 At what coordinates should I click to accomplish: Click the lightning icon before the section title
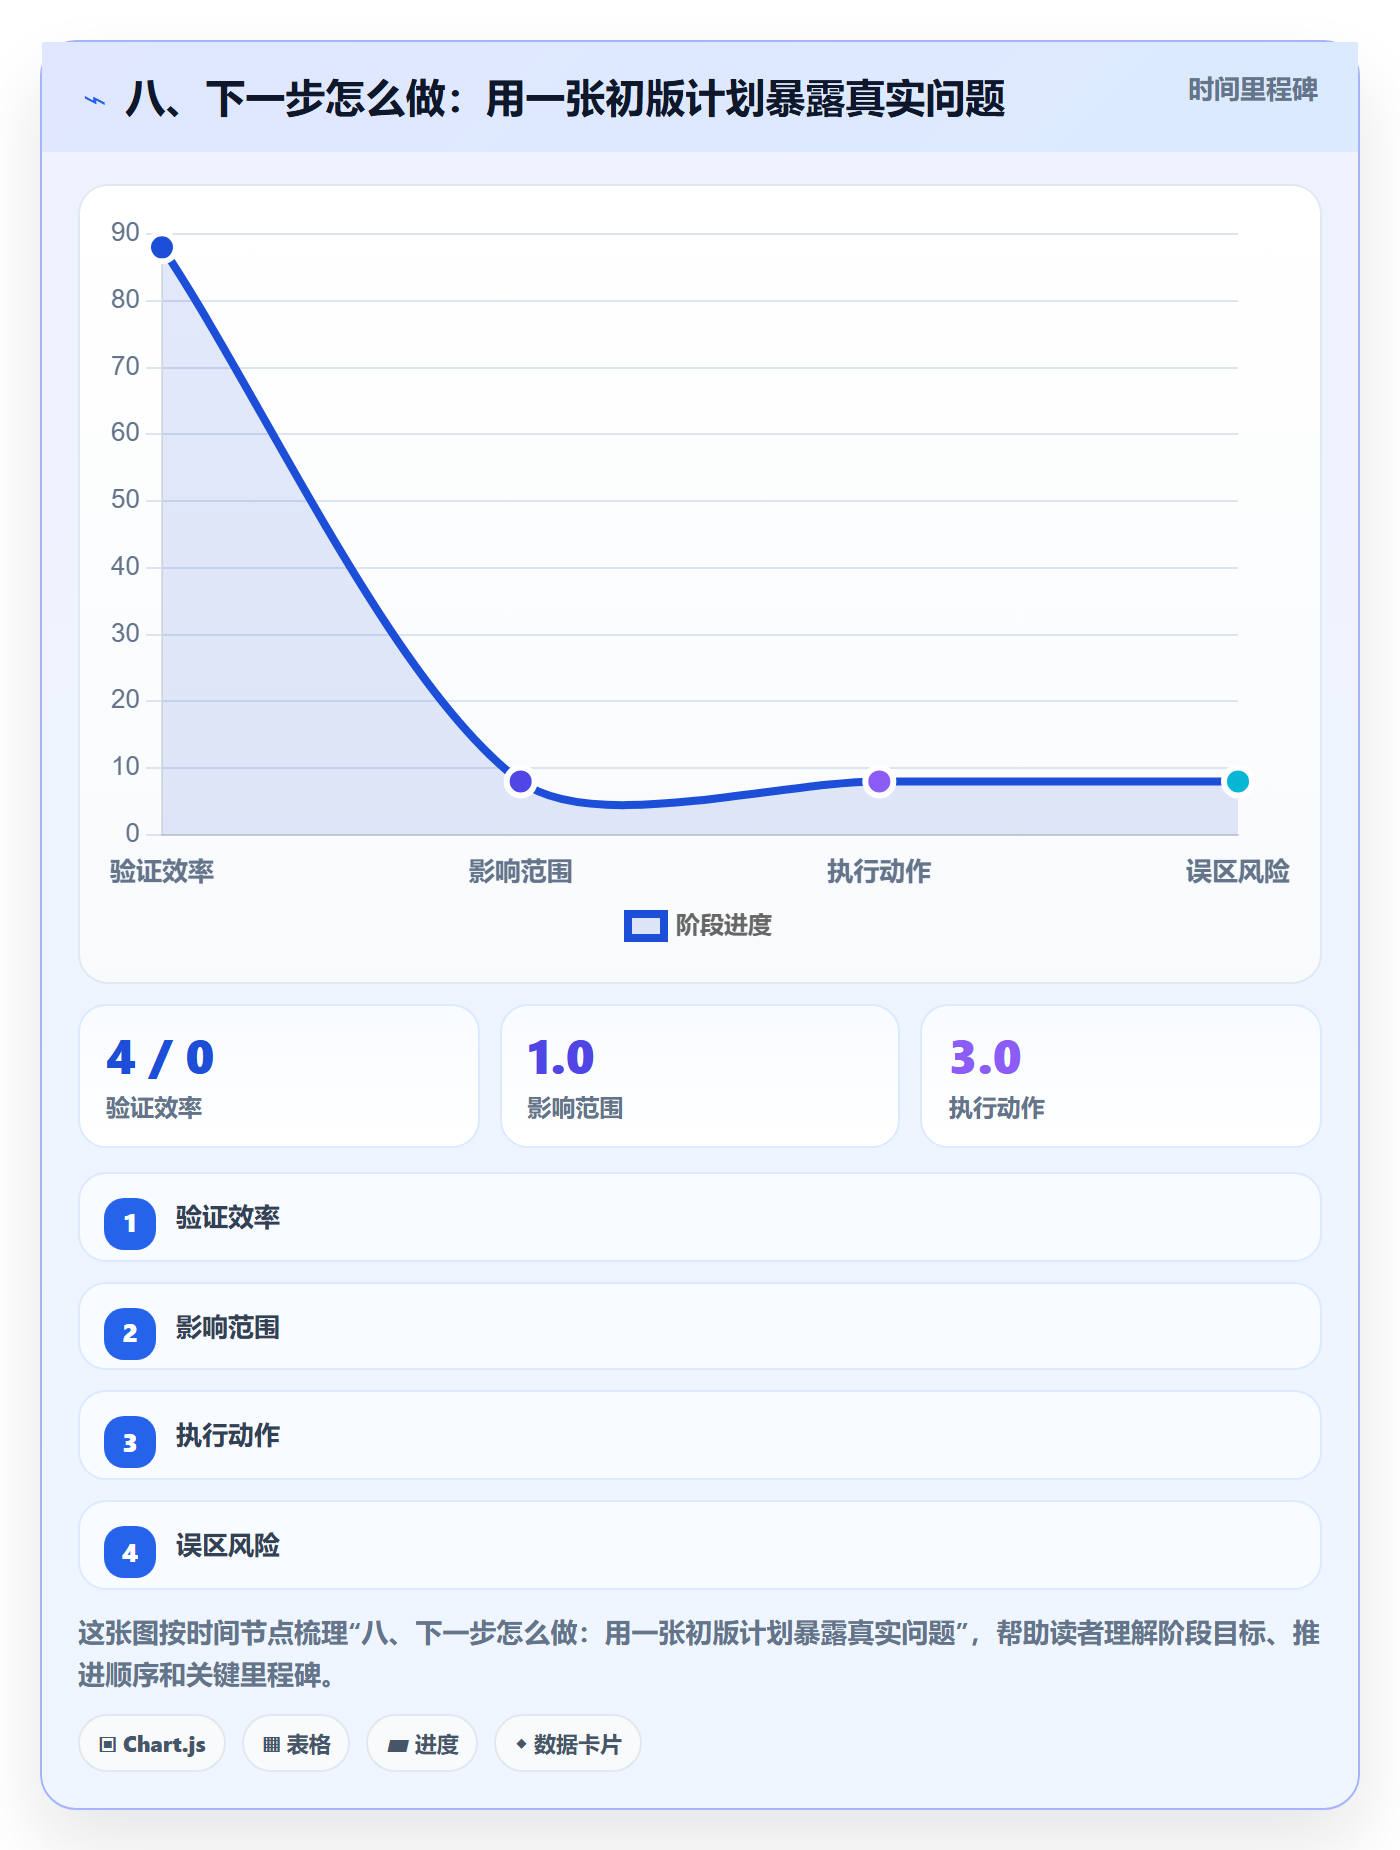coord(95,100)
